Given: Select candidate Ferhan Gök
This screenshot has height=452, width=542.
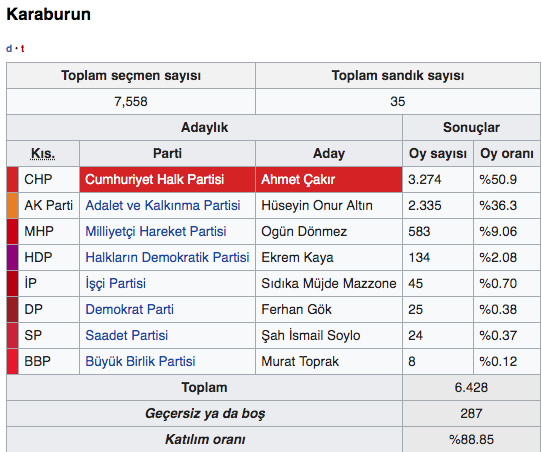Looking at the screenshot, I should (x=296, y=309).
